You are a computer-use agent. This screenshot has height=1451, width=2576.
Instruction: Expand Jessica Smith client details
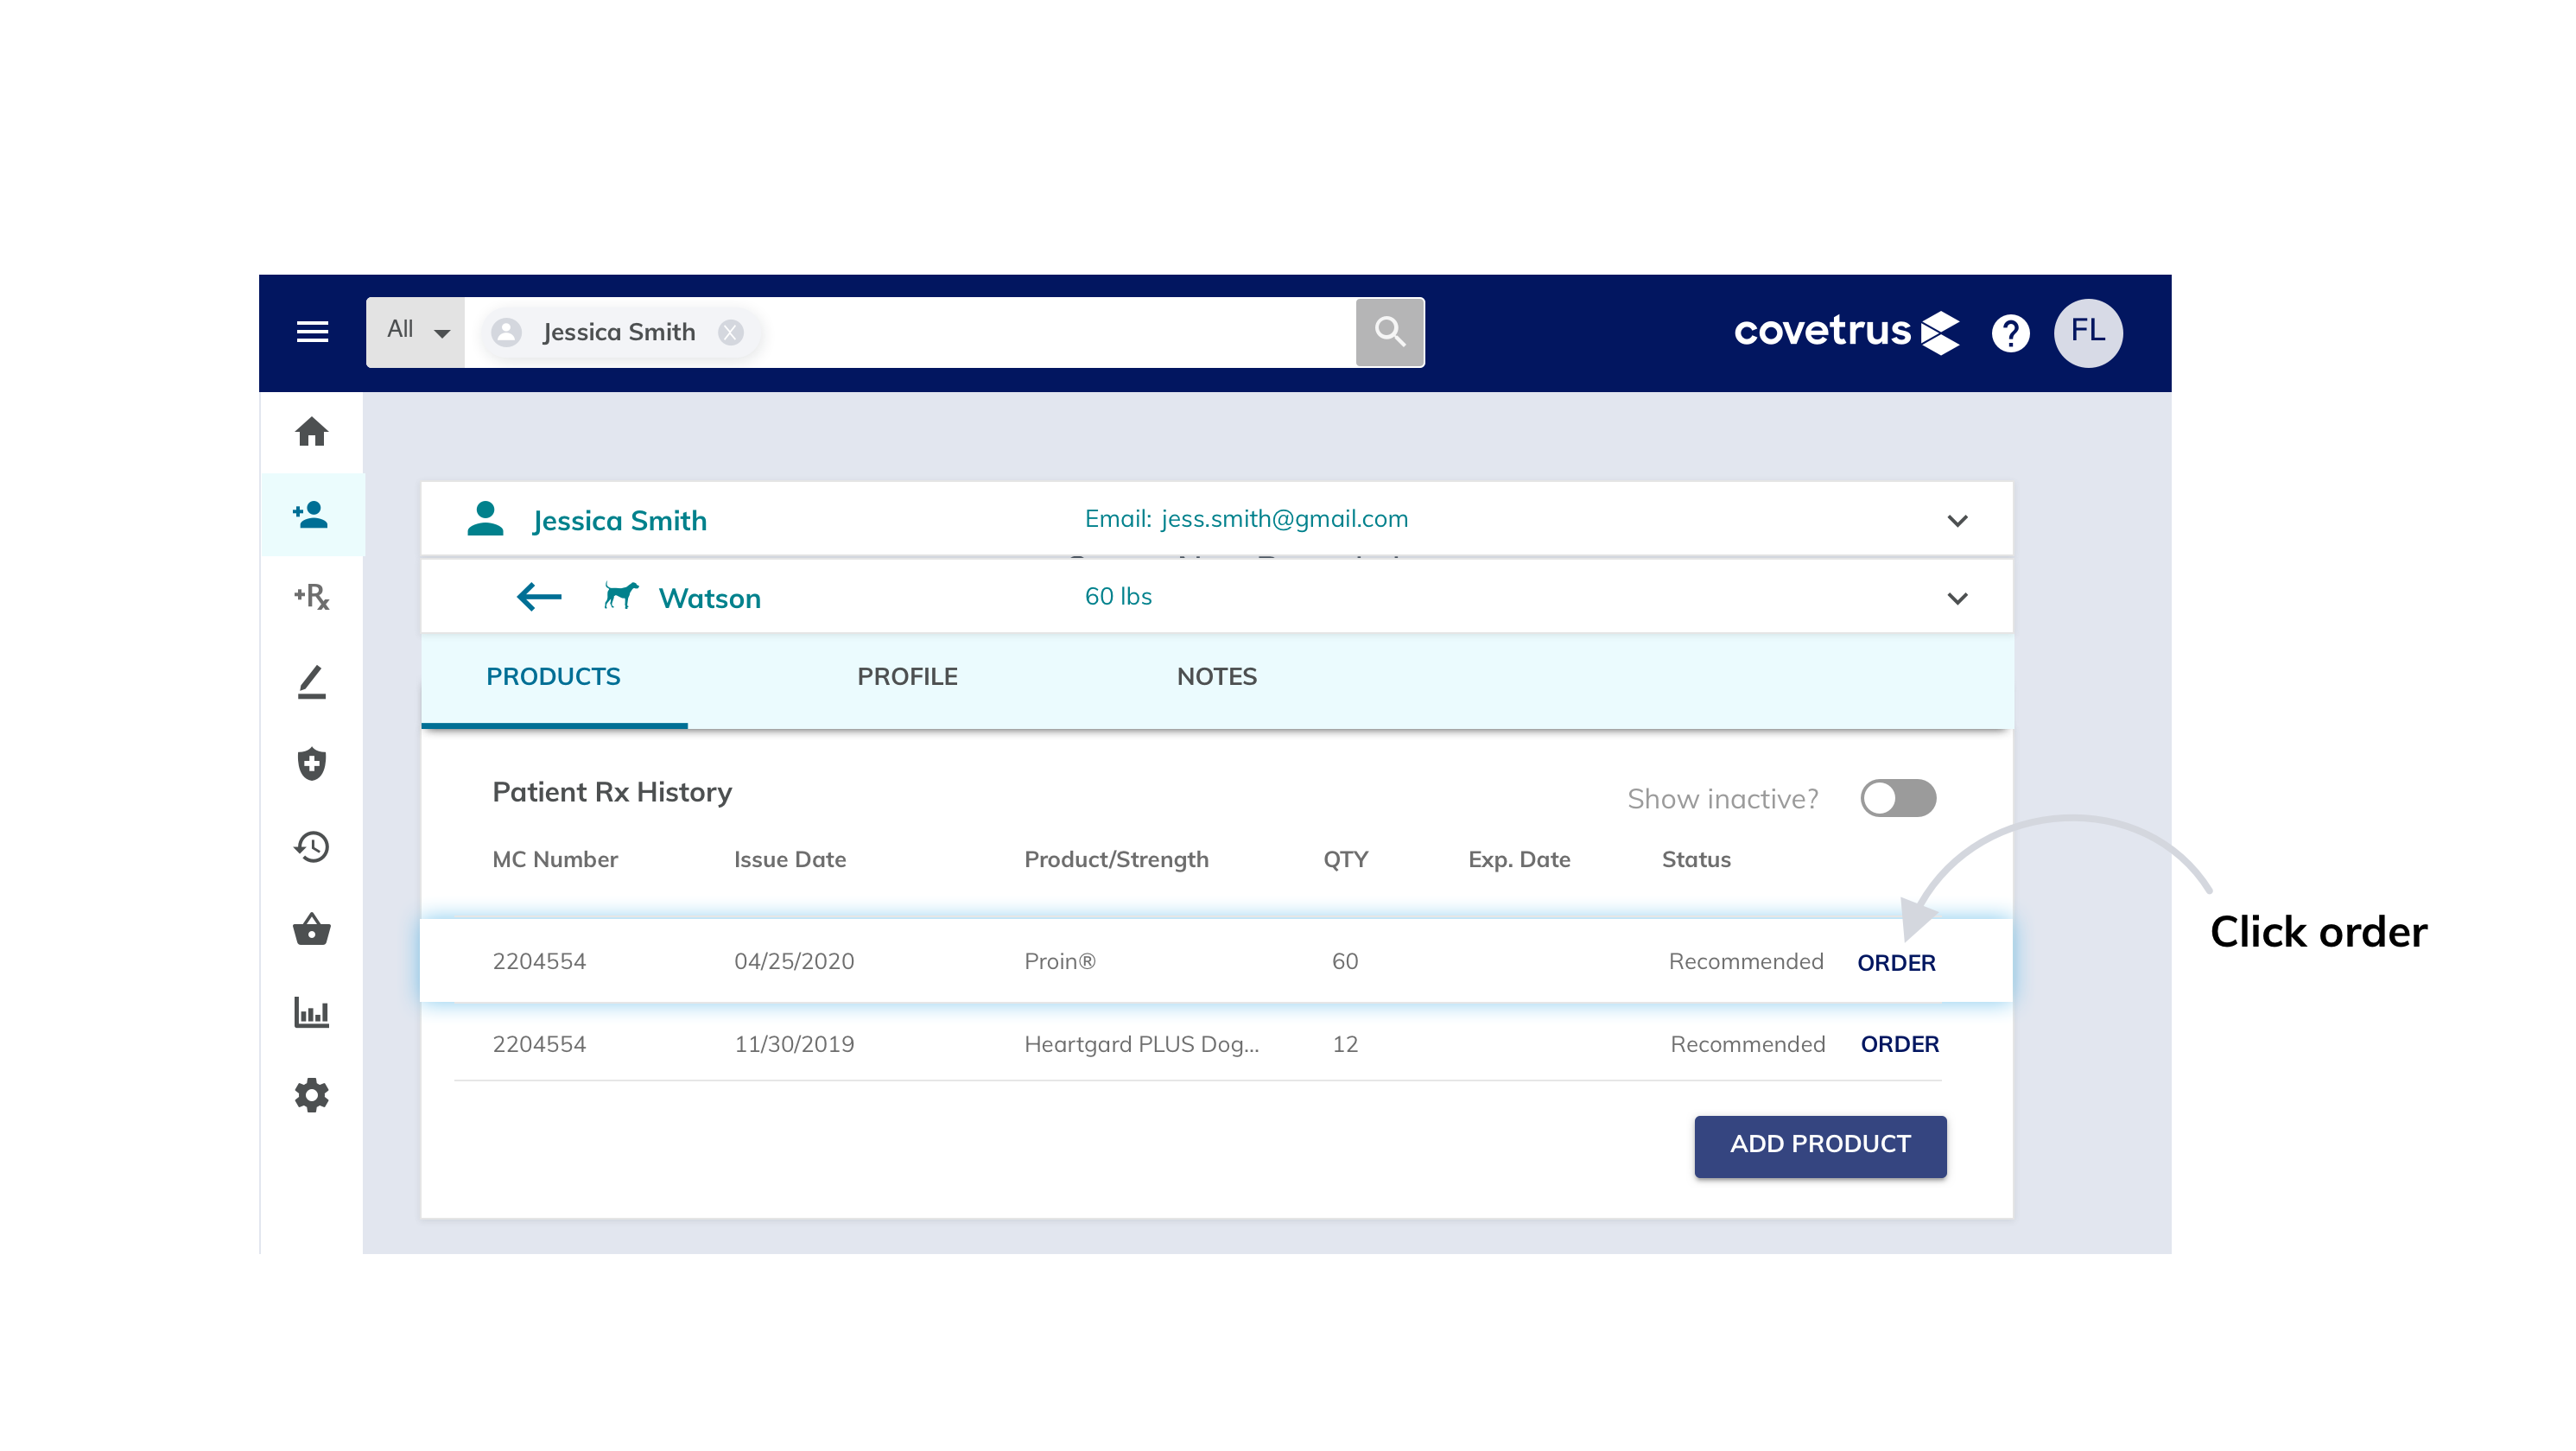1957,521
